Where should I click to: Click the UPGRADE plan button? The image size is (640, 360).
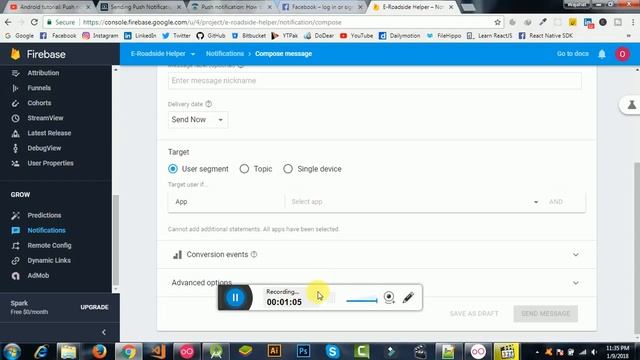[x=94, y=307]
